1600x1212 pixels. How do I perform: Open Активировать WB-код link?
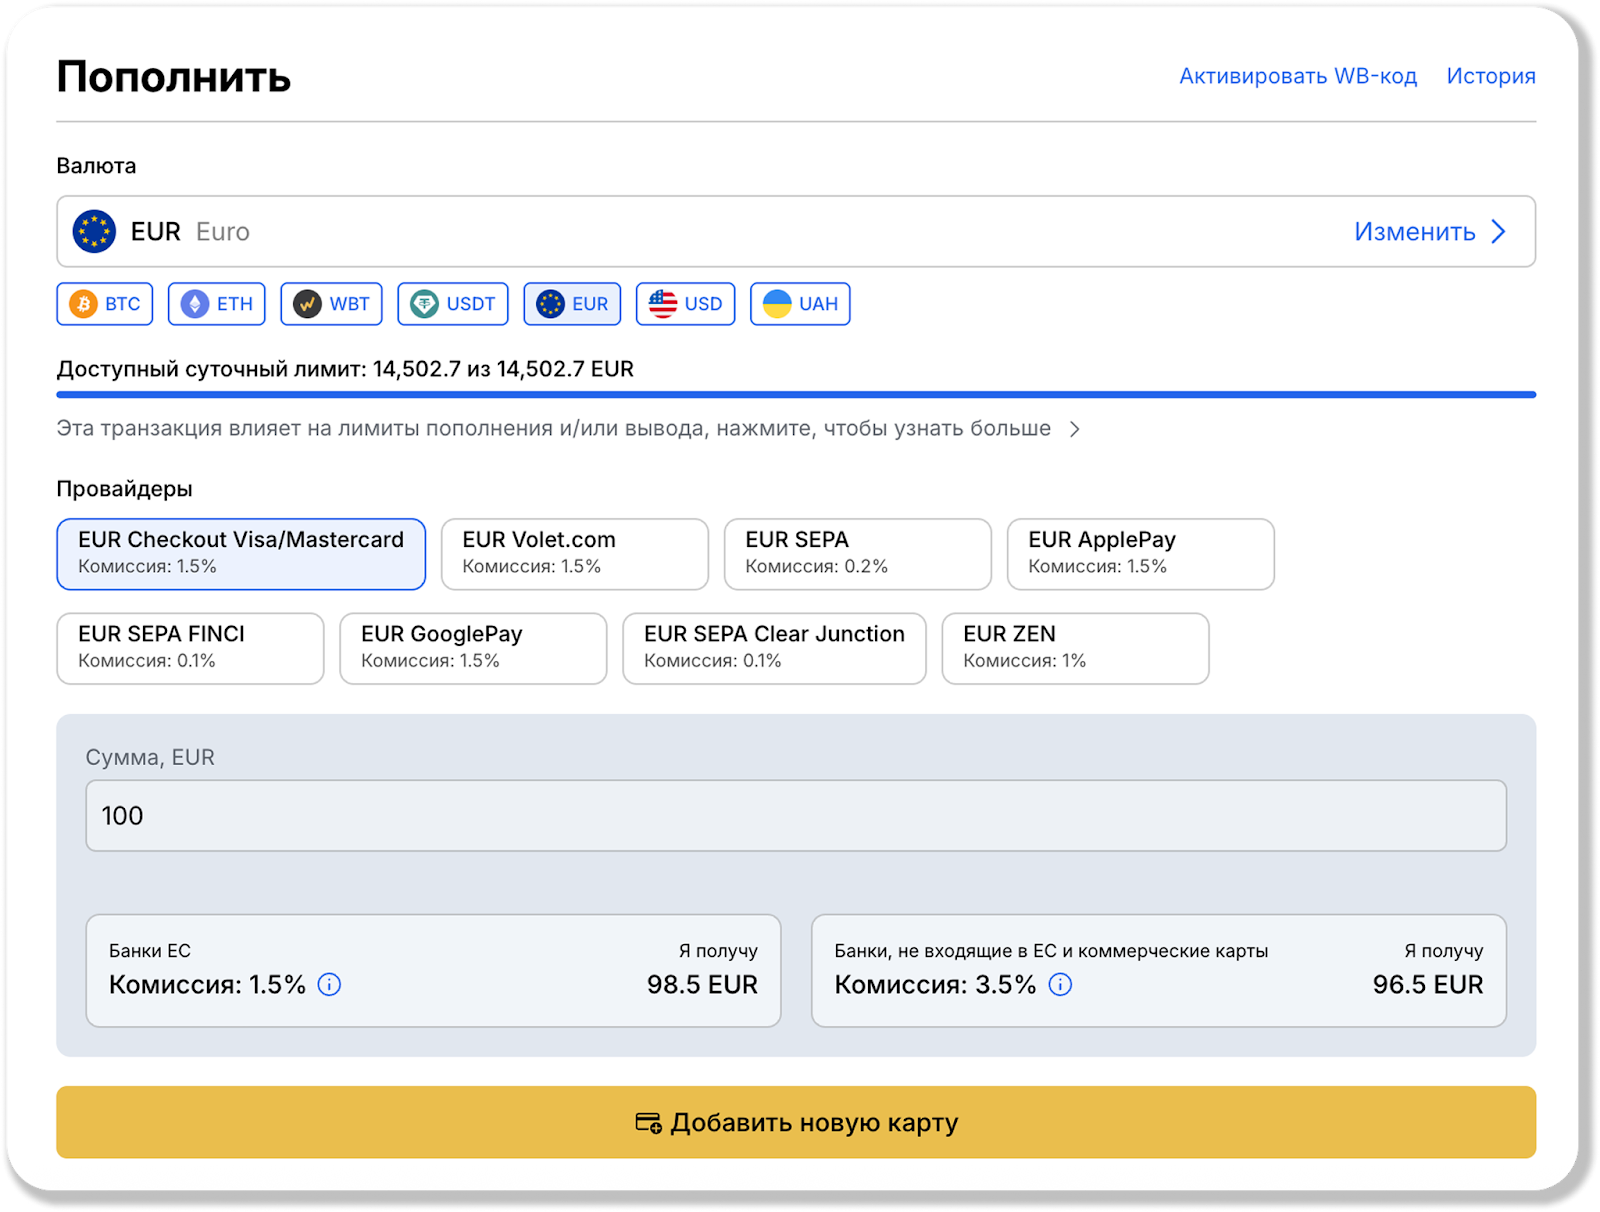(x=1298, y=76)
